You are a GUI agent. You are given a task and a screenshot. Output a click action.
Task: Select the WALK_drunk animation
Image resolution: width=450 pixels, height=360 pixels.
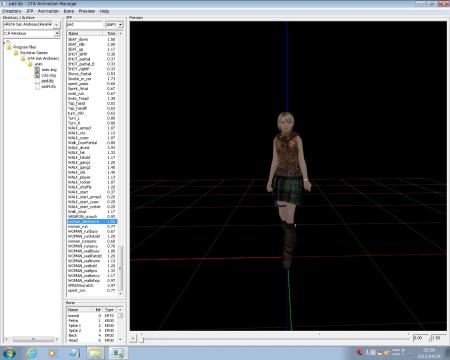click(92, 148)
